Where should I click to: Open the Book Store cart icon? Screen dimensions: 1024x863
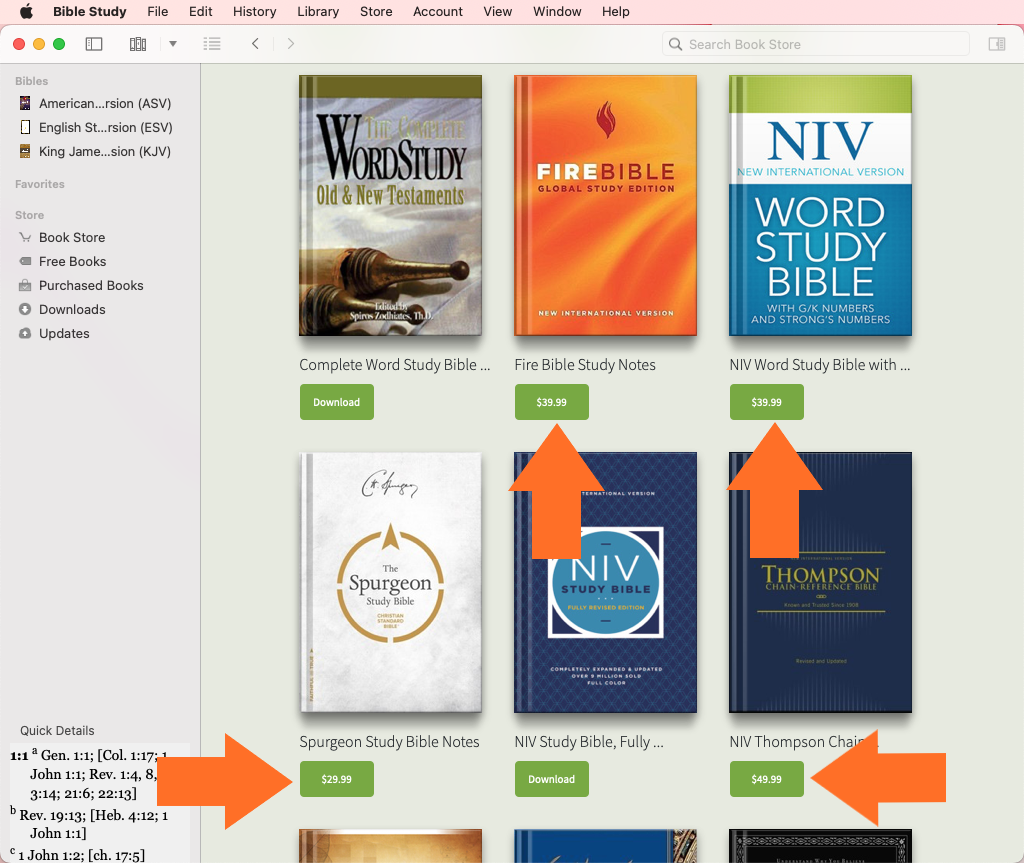coord(25,237)
